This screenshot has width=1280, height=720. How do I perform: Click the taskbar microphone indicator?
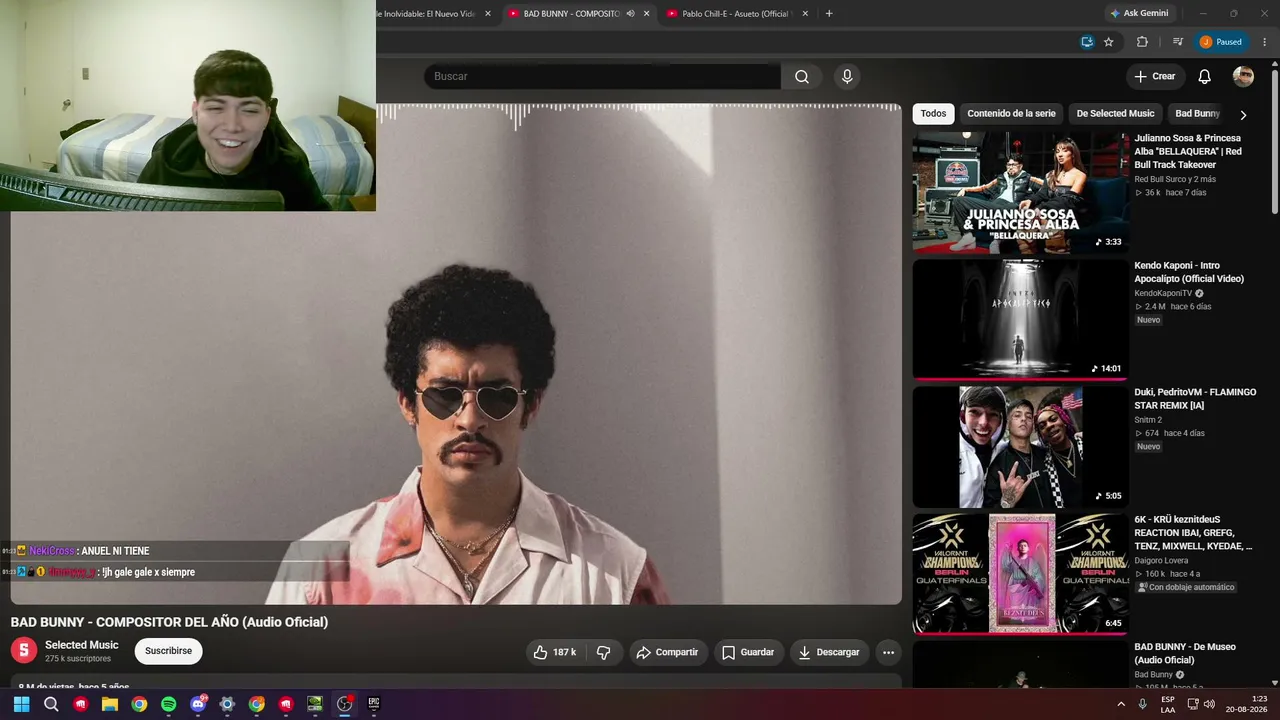[x=1142, y=704]
